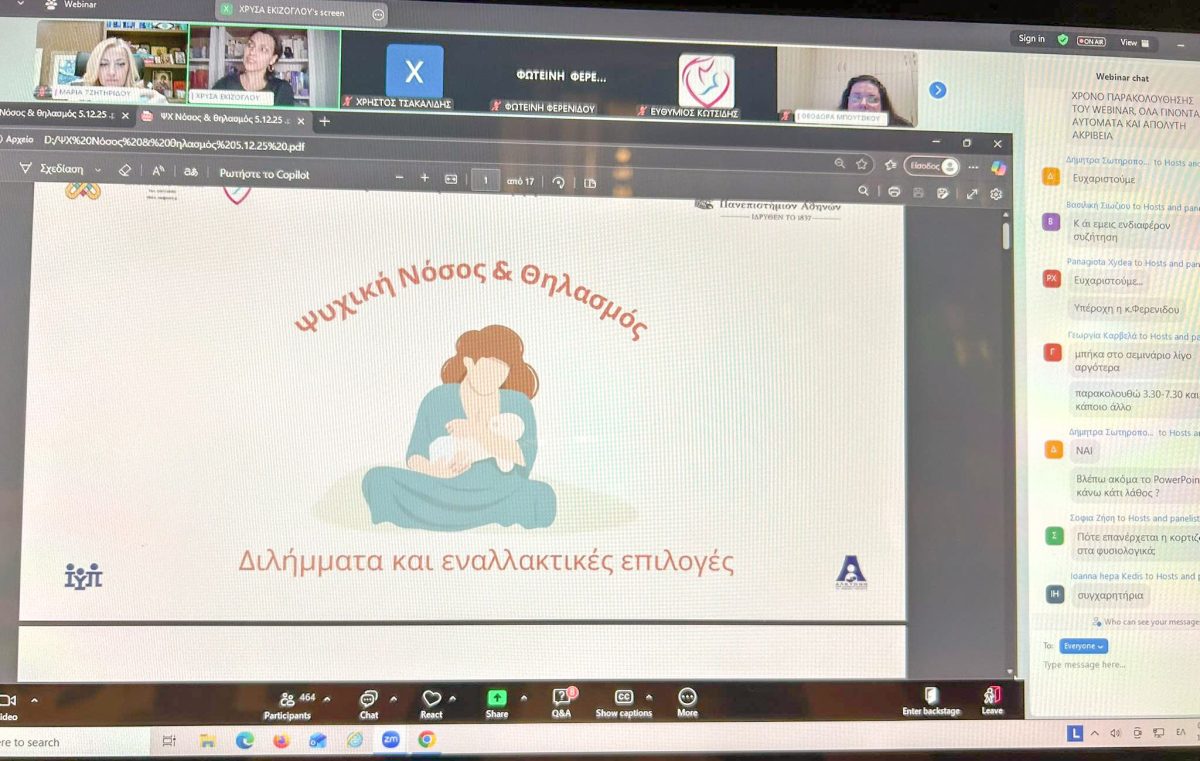Open the Everyone recipient dropdown in chat
The height and width of the screenshot is (761, 1200).
[x=1084, y=646]
